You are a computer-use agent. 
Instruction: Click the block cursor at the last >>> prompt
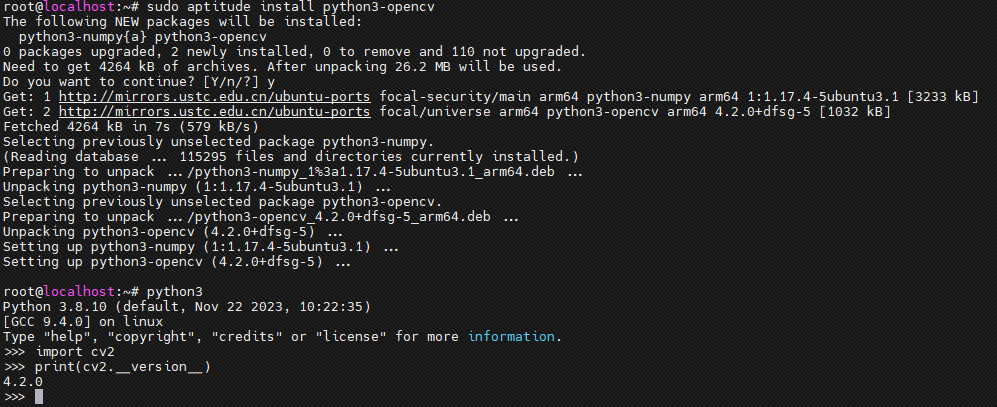pos(39,397)
